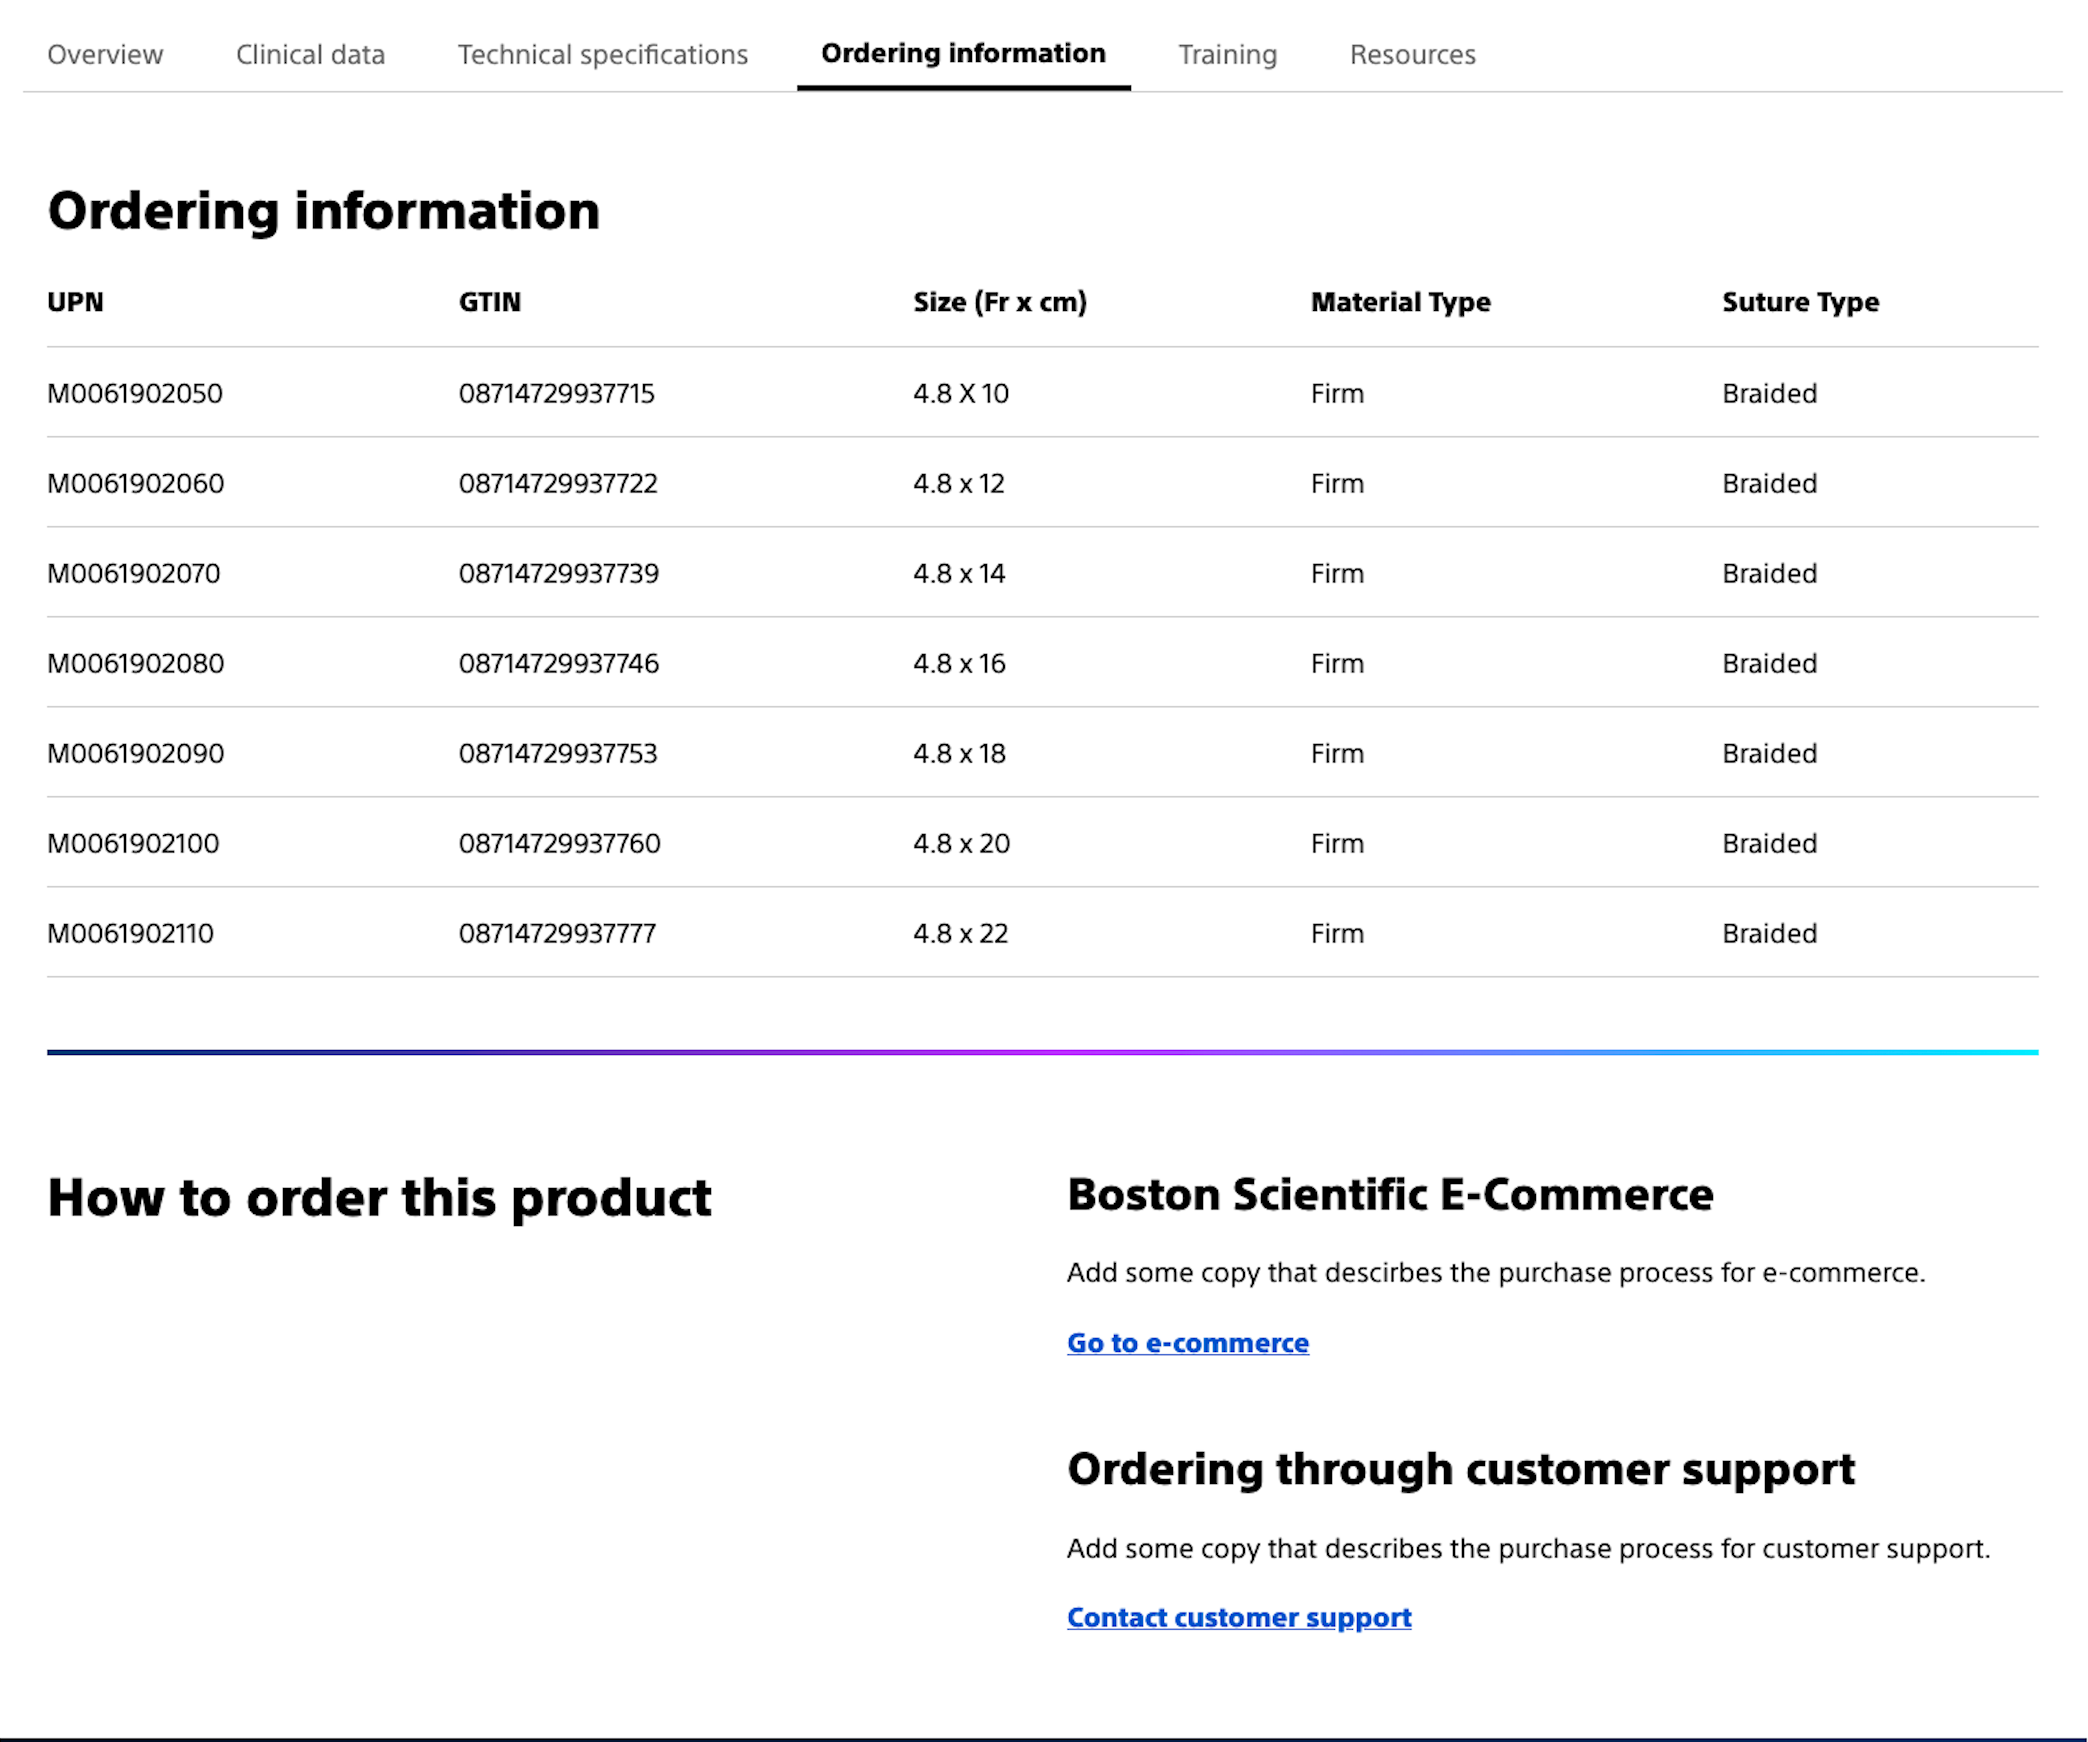Click GTIN 08714729937777 in the last row
Image resolution: width=2088 pixels, height=1742 pixels.
point(557,932)
